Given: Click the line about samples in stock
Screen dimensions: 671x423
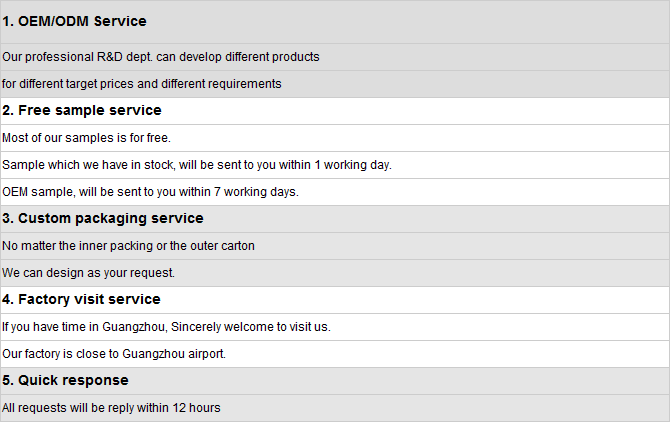Looking at the screenshot, I should 196,165.
